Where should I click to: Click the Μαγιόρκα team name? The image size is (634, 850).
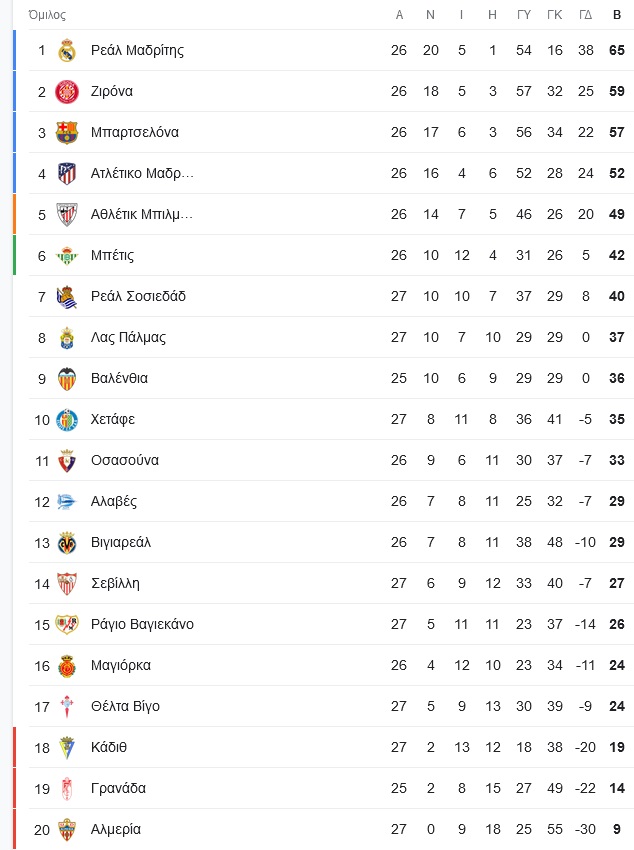(120, 665)
